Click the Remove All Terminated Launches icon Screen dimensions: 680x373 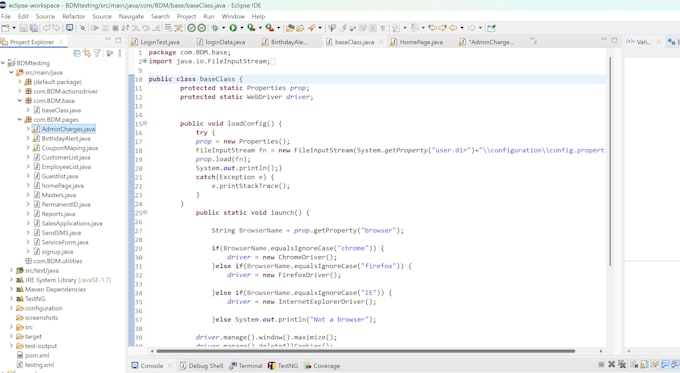coord(622,364)
